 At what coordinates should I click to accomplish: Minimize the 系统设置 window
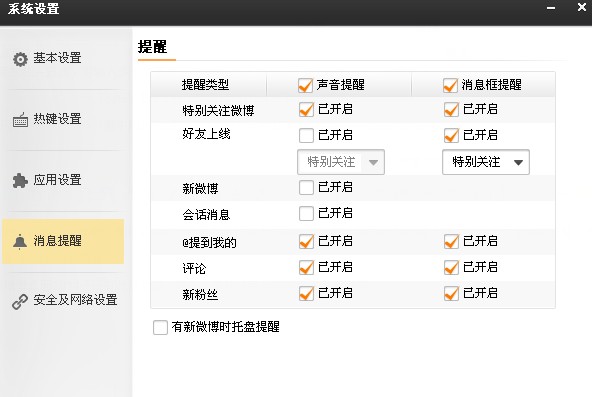tap(551, 8)
